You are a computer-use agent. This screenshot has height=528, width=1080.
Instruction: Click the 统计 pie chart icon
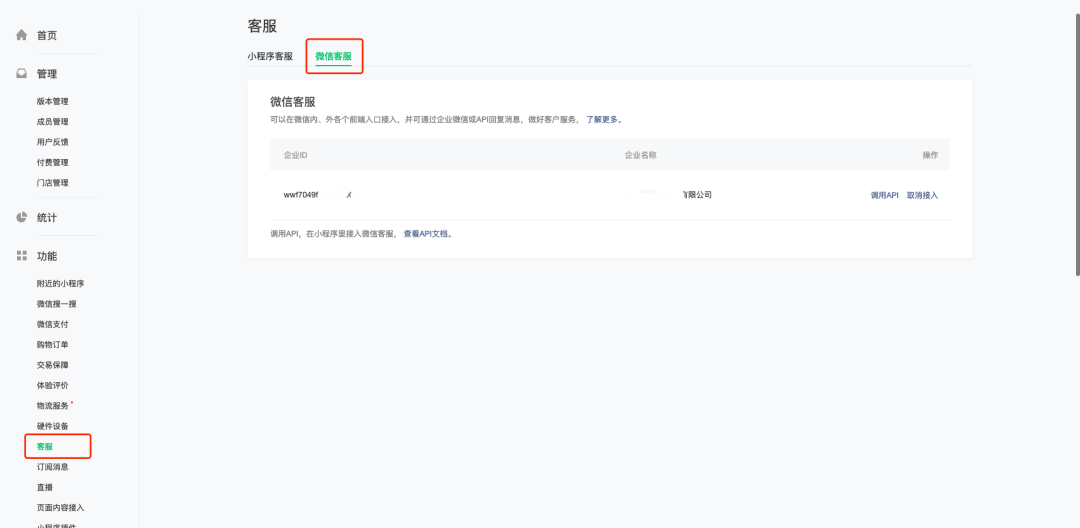[x=21, y=217]
